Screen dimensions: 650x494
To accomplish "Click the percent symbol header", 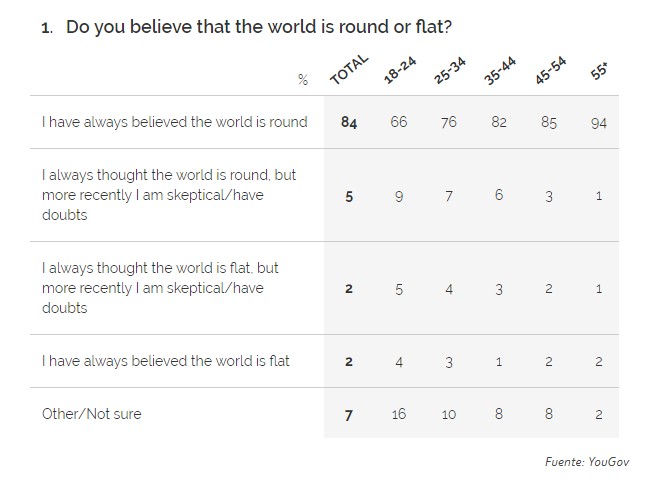I will point(302,78).
